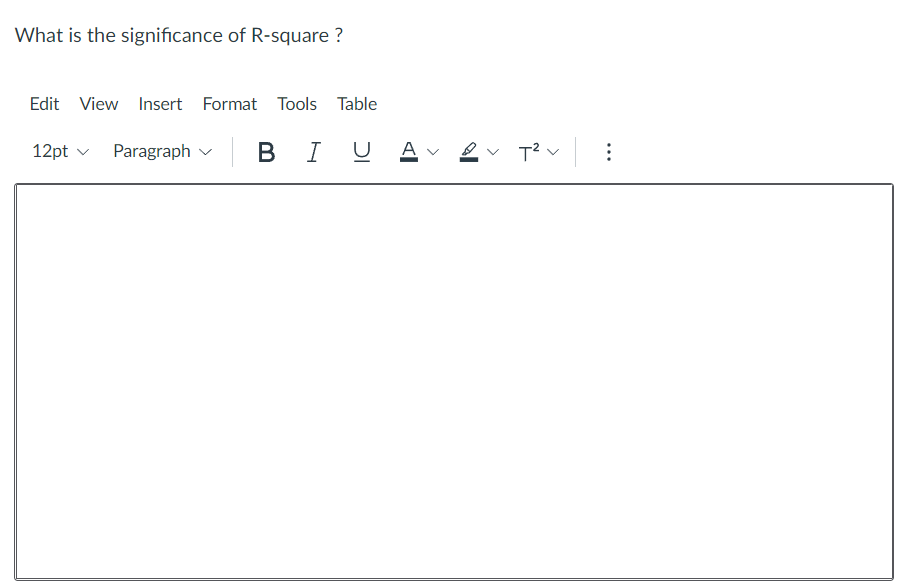Apply underline formatting
The height and width of the screenshot is (587, 903).
pos(361,151)
